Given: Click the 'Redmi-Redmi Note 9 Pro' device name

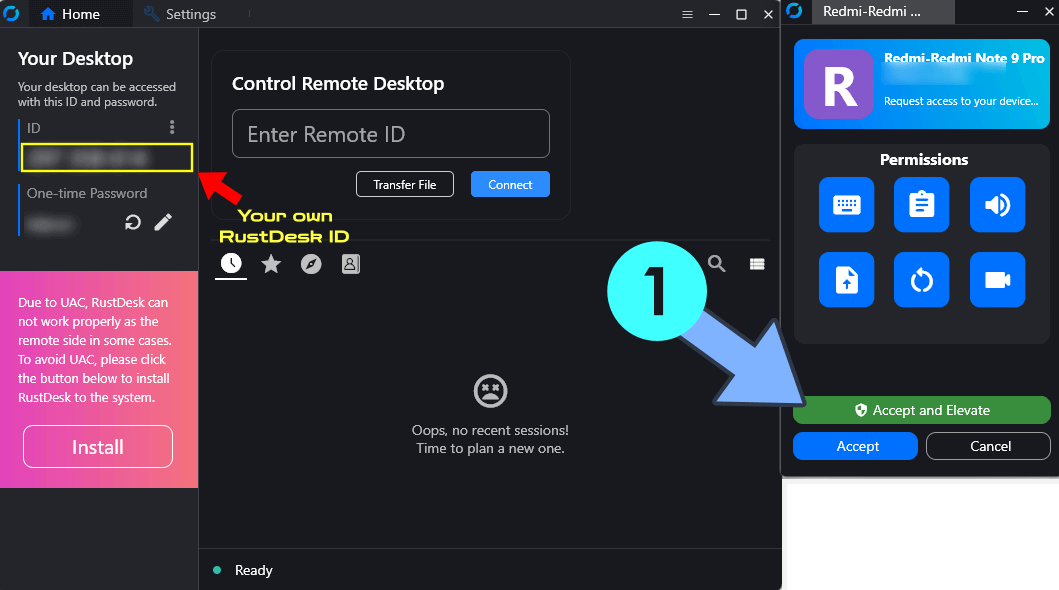Looking at the screenshot, I should [964, 58].
